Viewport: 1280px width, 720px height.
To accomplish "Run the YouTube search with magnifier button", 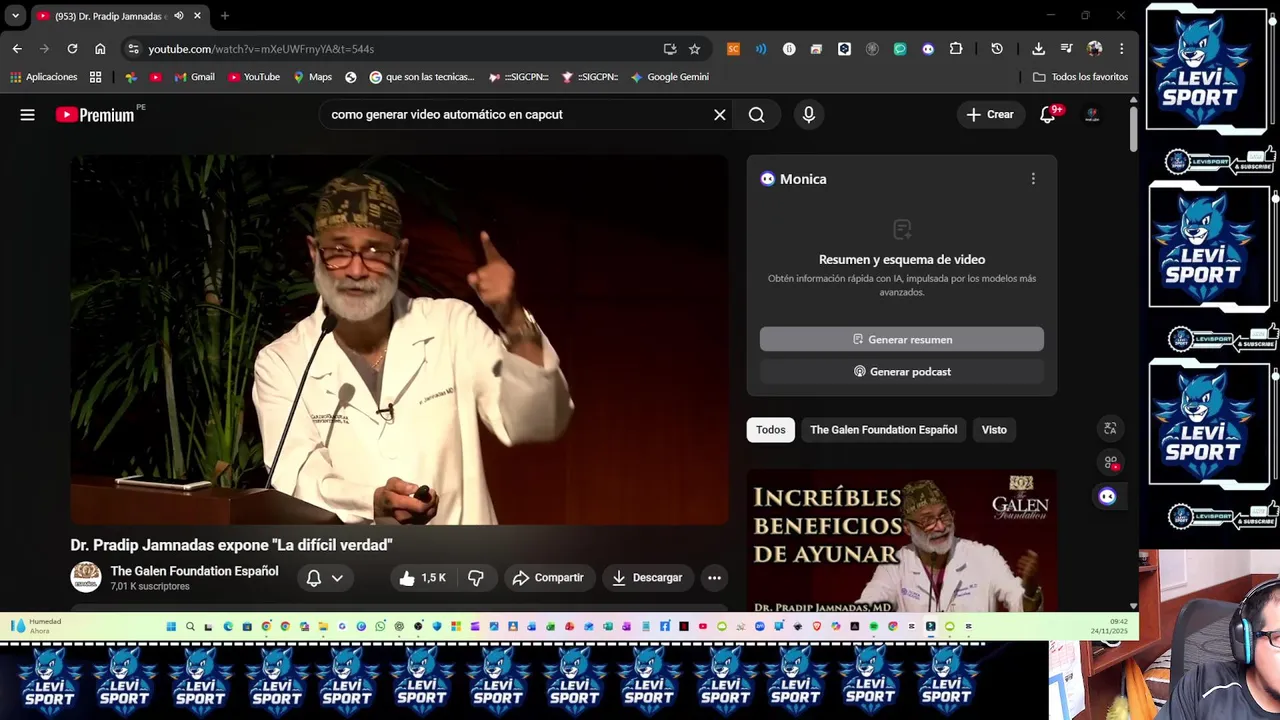I will [756, 115].
